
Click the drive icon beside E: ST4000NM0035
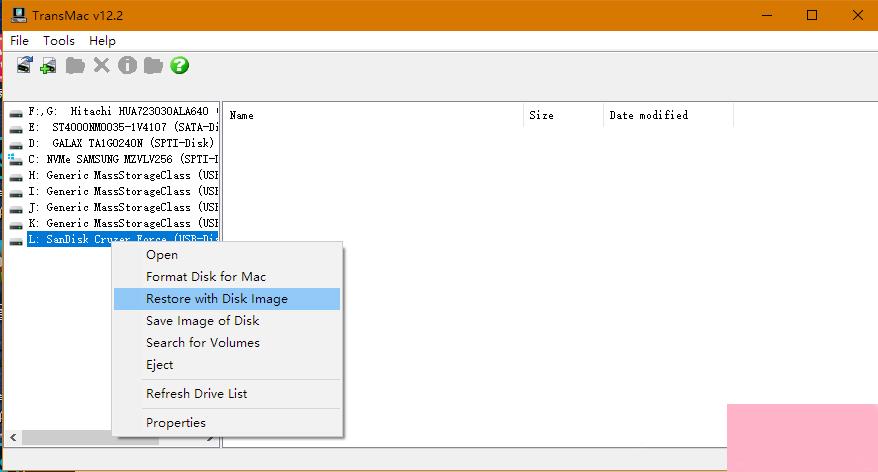(16, 128)
